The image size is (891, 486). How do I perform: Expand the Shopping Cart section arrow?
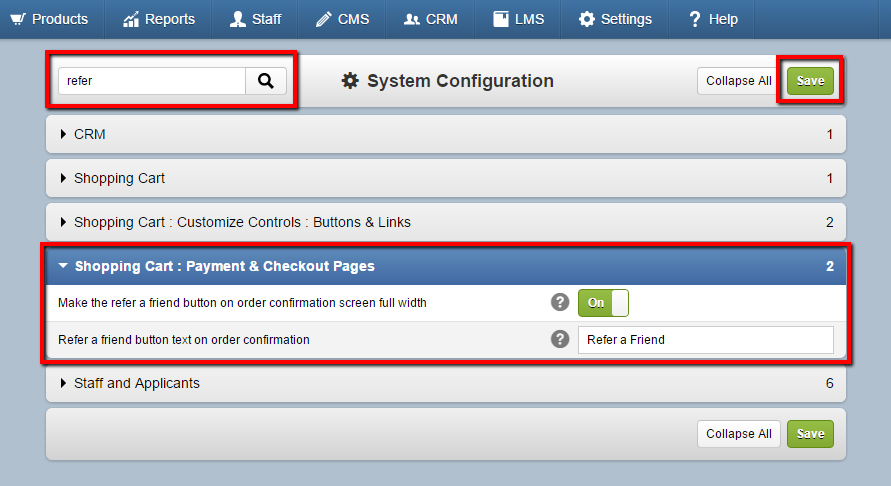click(63, 178)
